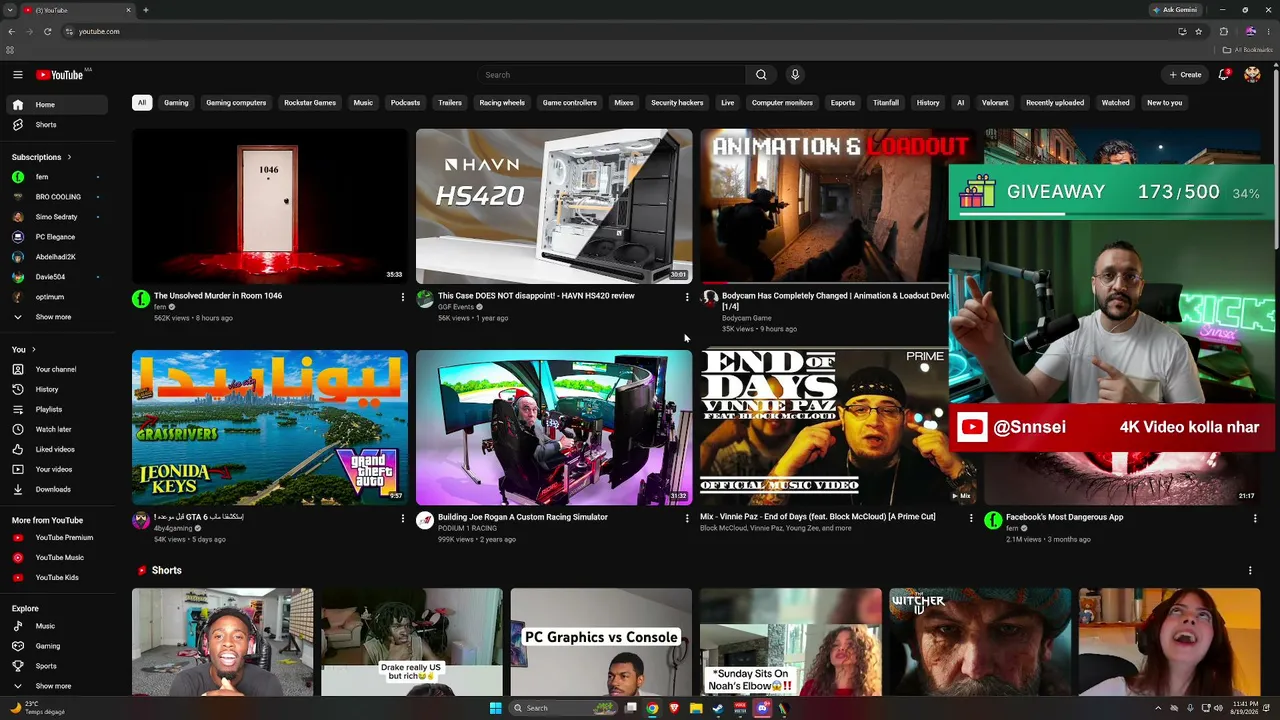Reload the page in the browser

(47, 31)
